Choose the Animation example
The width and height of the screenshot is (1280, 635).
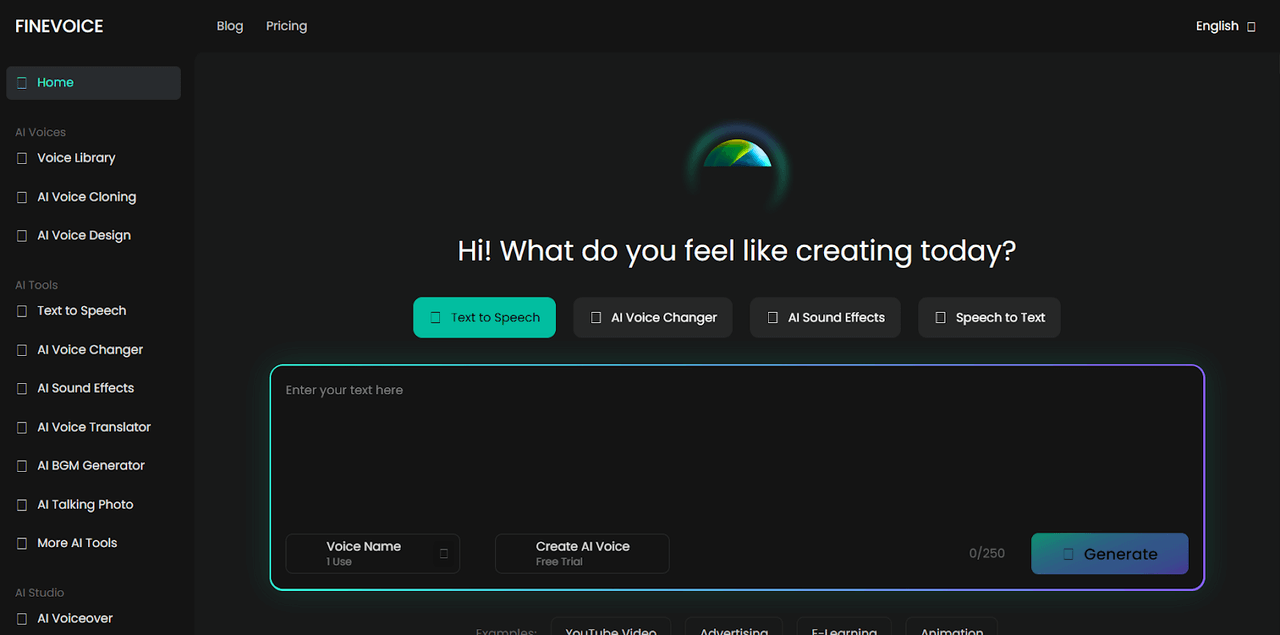952,627
